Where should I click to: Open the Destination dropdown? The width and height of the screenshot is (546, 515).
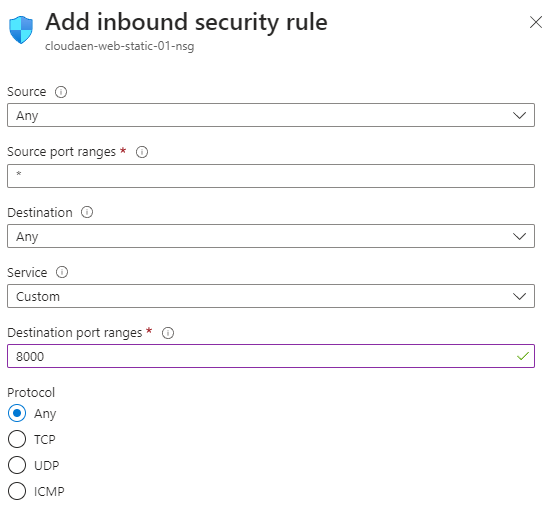[271, 236]
